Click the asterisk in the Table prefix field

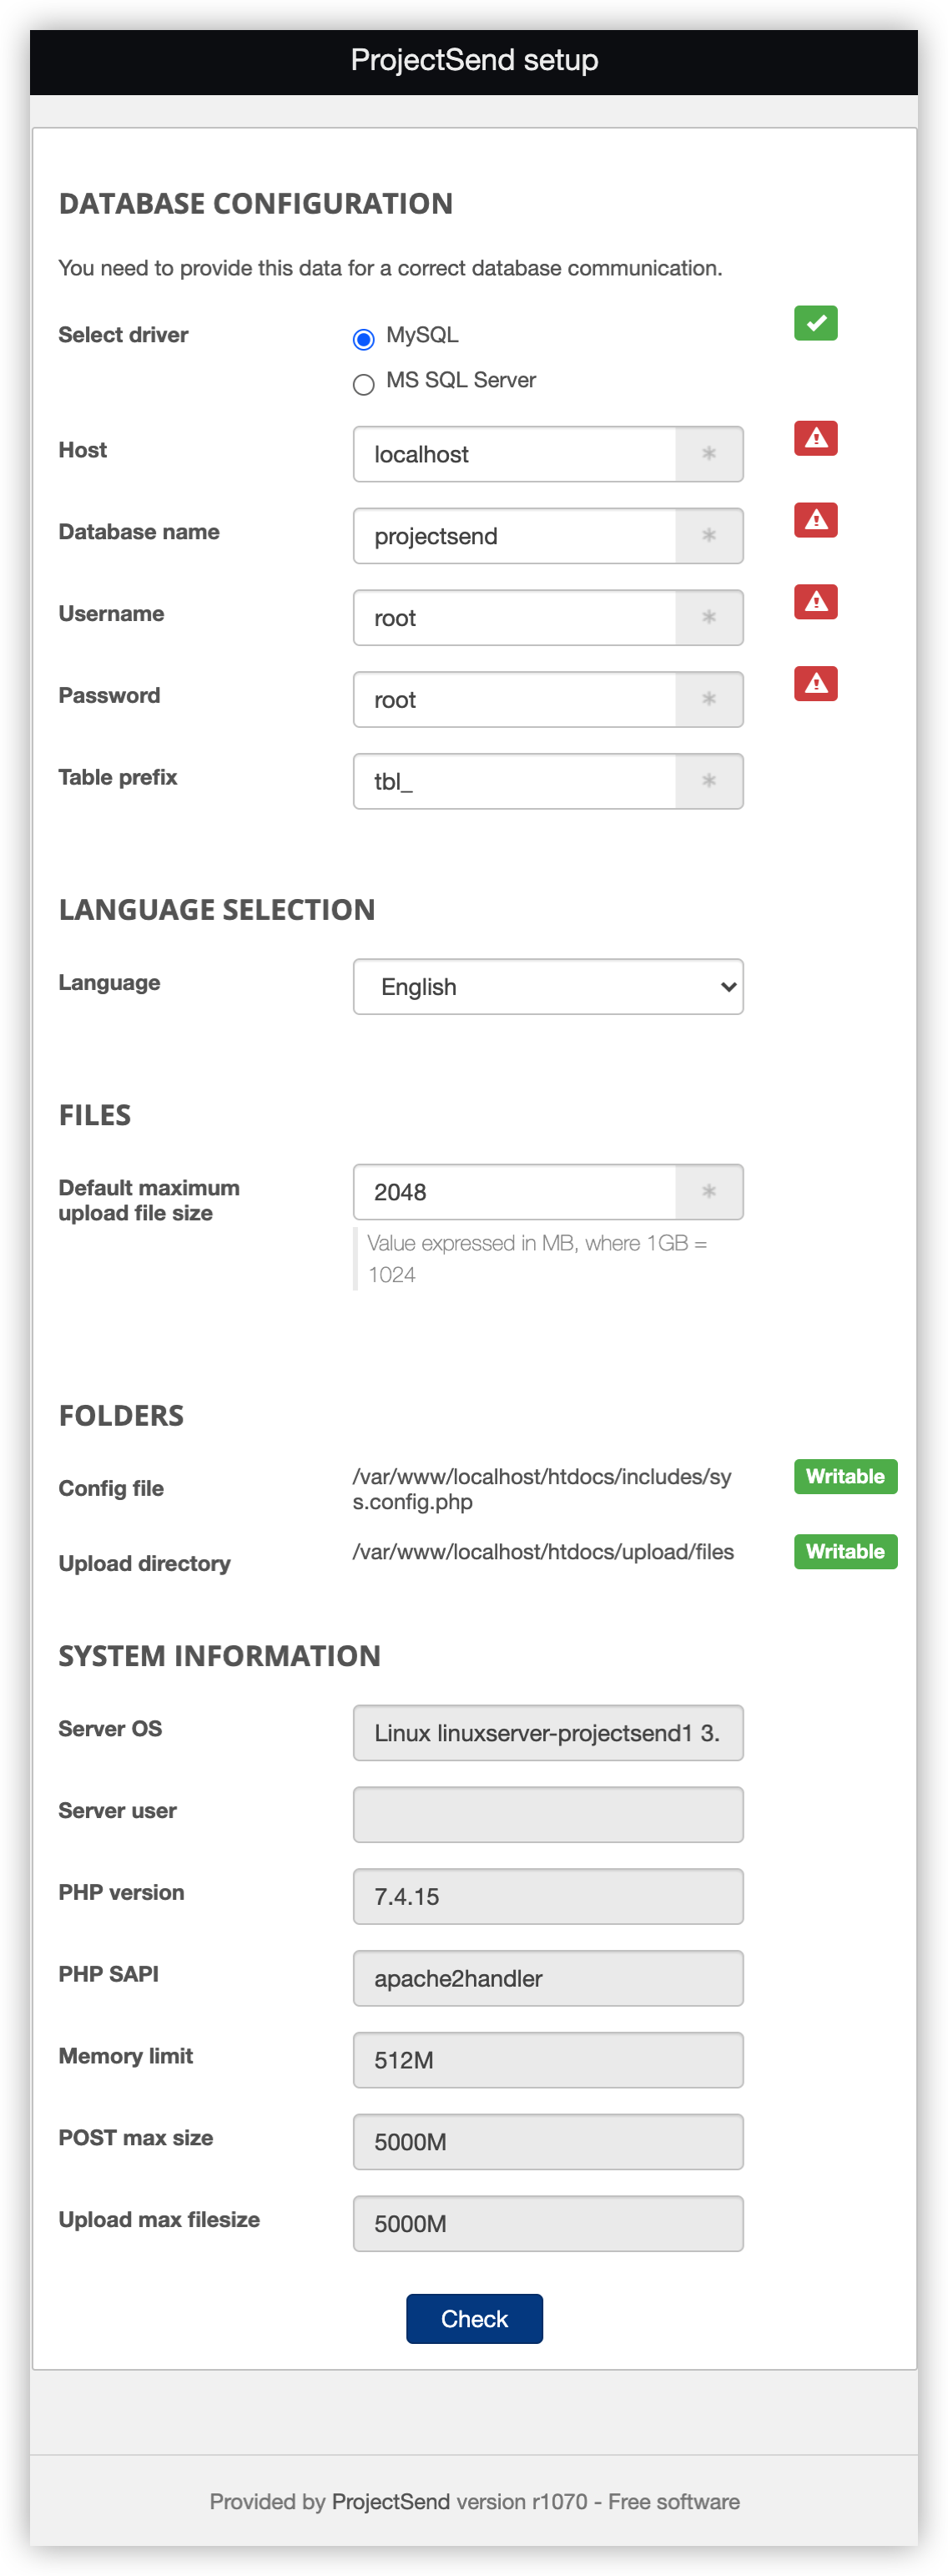coord(709,781)
